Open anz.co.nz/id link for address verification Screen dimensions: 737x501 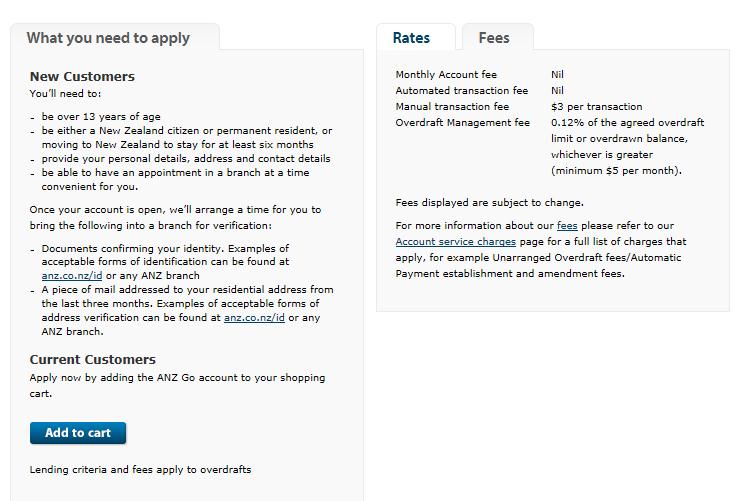click(254, 318)
